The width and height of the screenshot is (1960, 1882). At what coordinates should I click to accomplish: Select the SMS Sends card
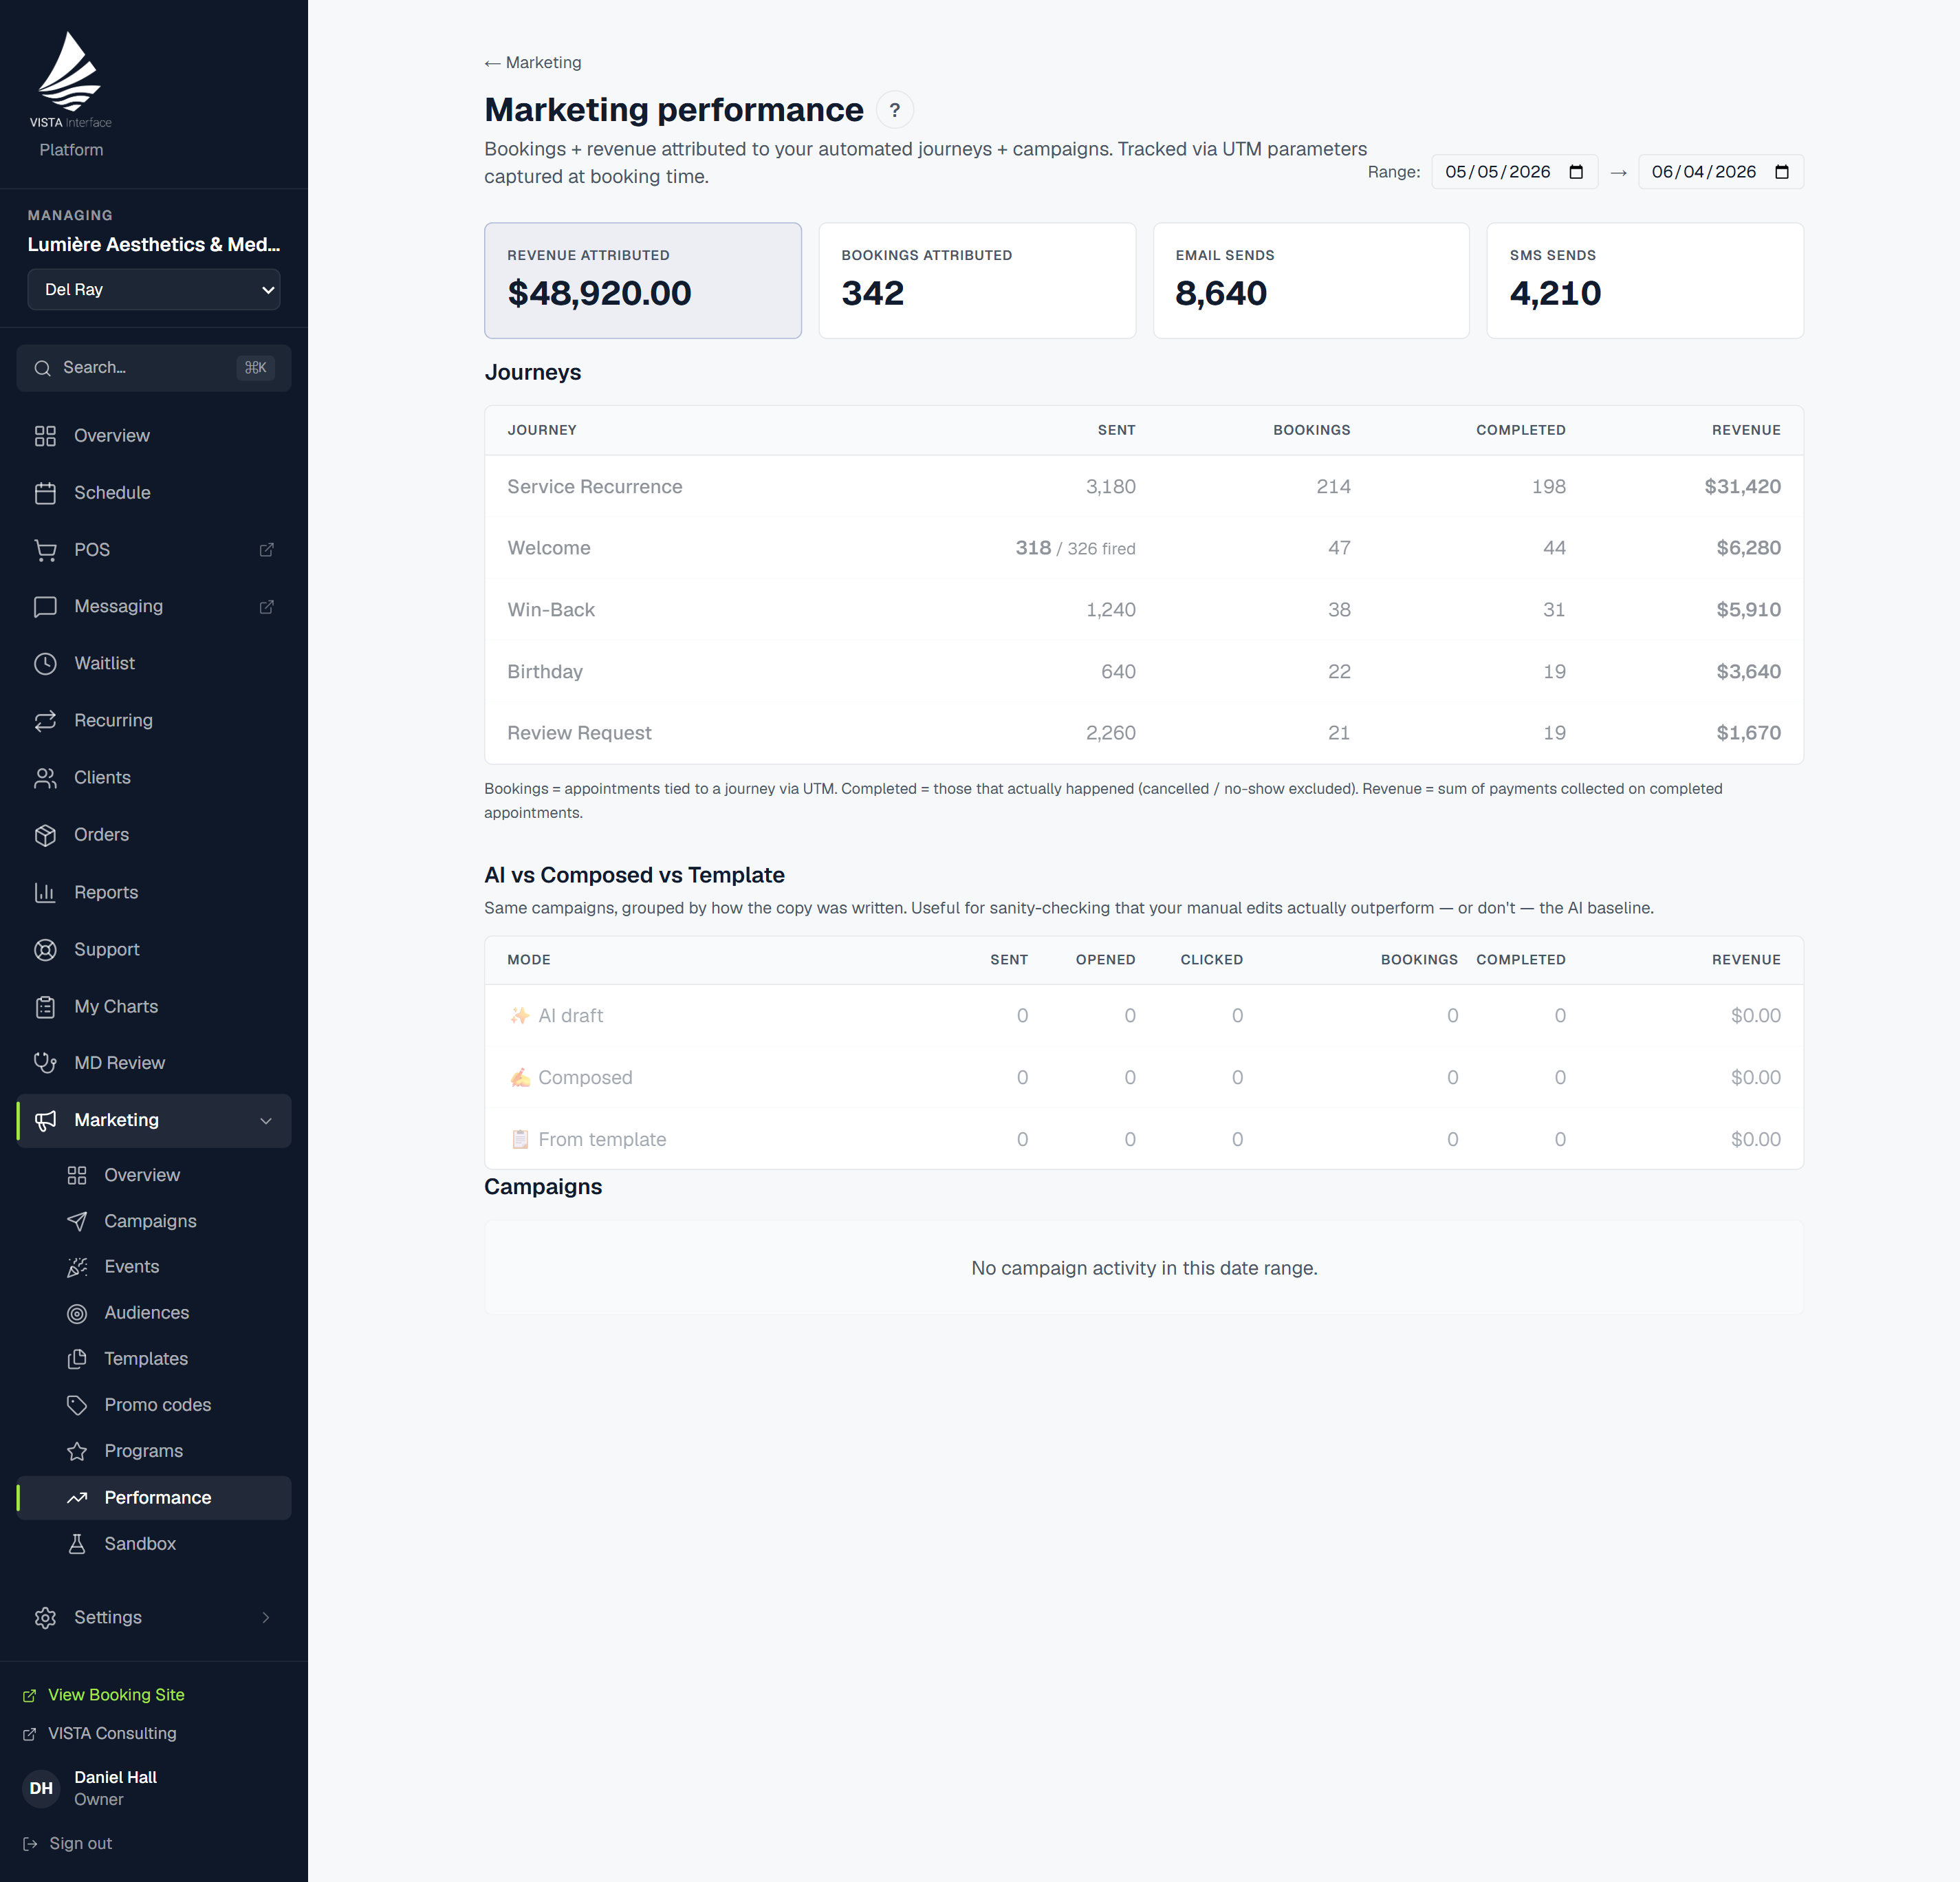coord(1645,281)
